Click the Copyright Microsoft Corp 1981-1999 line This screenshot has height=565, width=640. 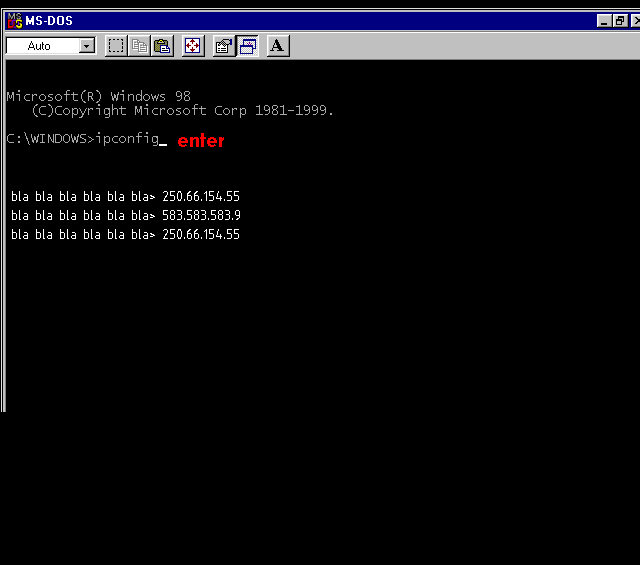coord(183,110)
